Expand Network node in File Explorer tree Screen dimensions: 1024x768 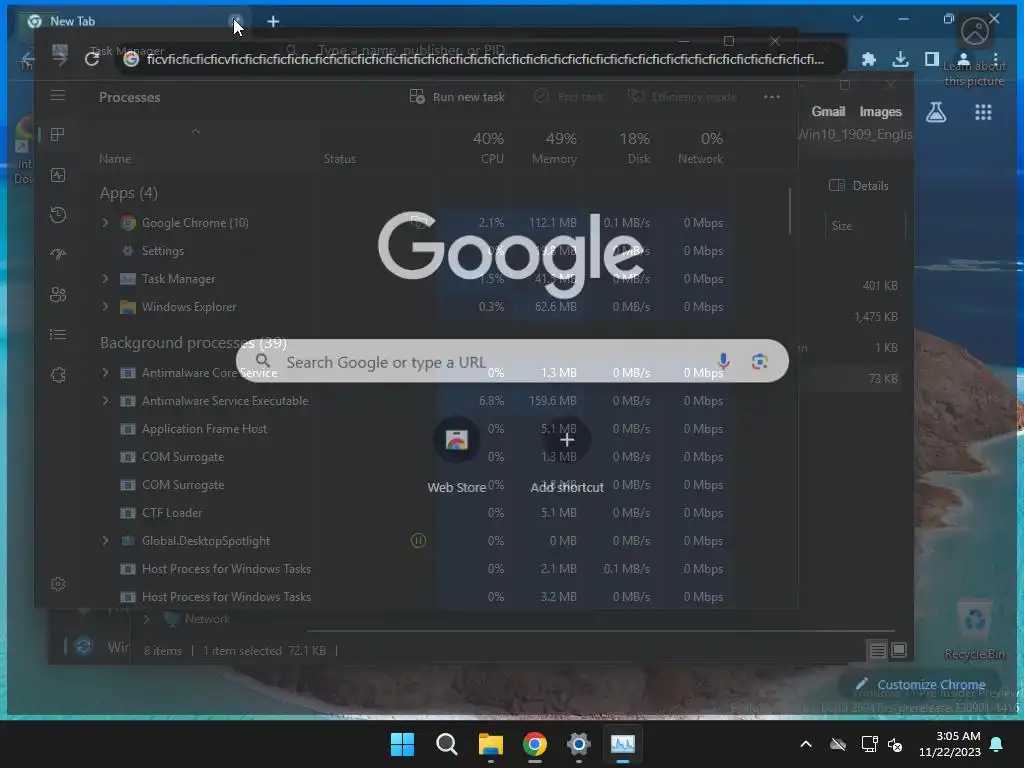(146, 618)
